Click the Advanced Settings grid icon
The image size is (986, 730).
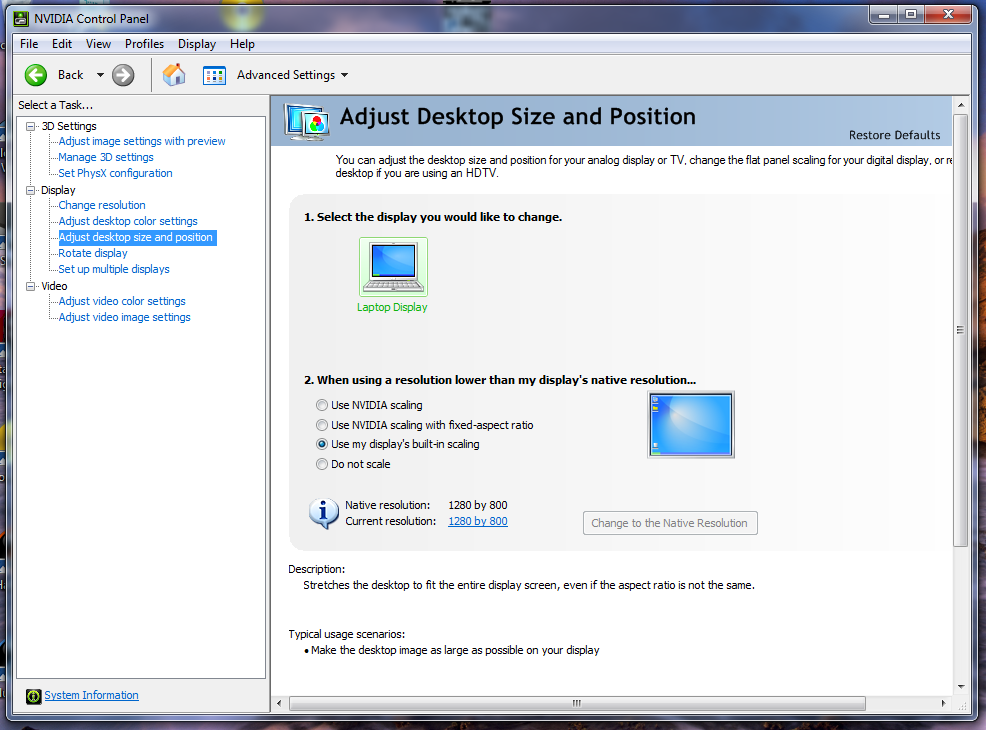[214, 75]
